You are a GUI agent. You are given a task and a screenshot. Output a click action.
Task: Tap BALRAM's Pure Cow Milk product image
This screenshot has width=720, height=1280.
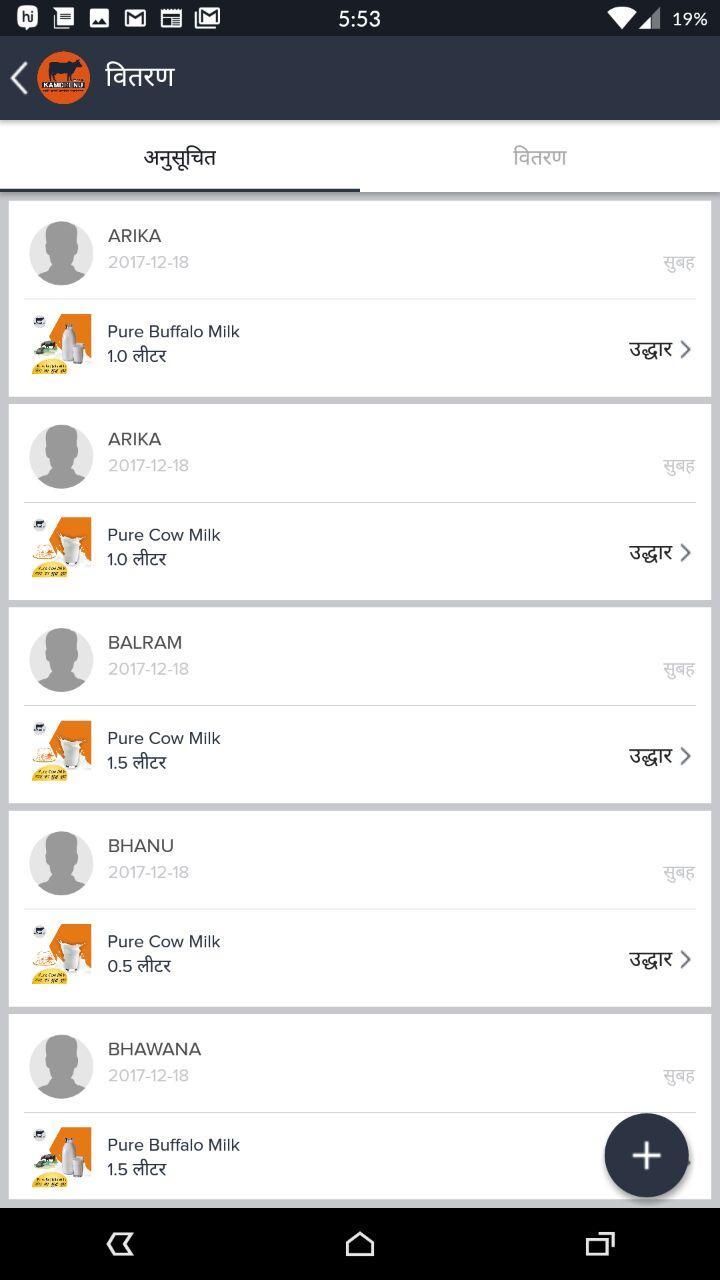[61, 751]
